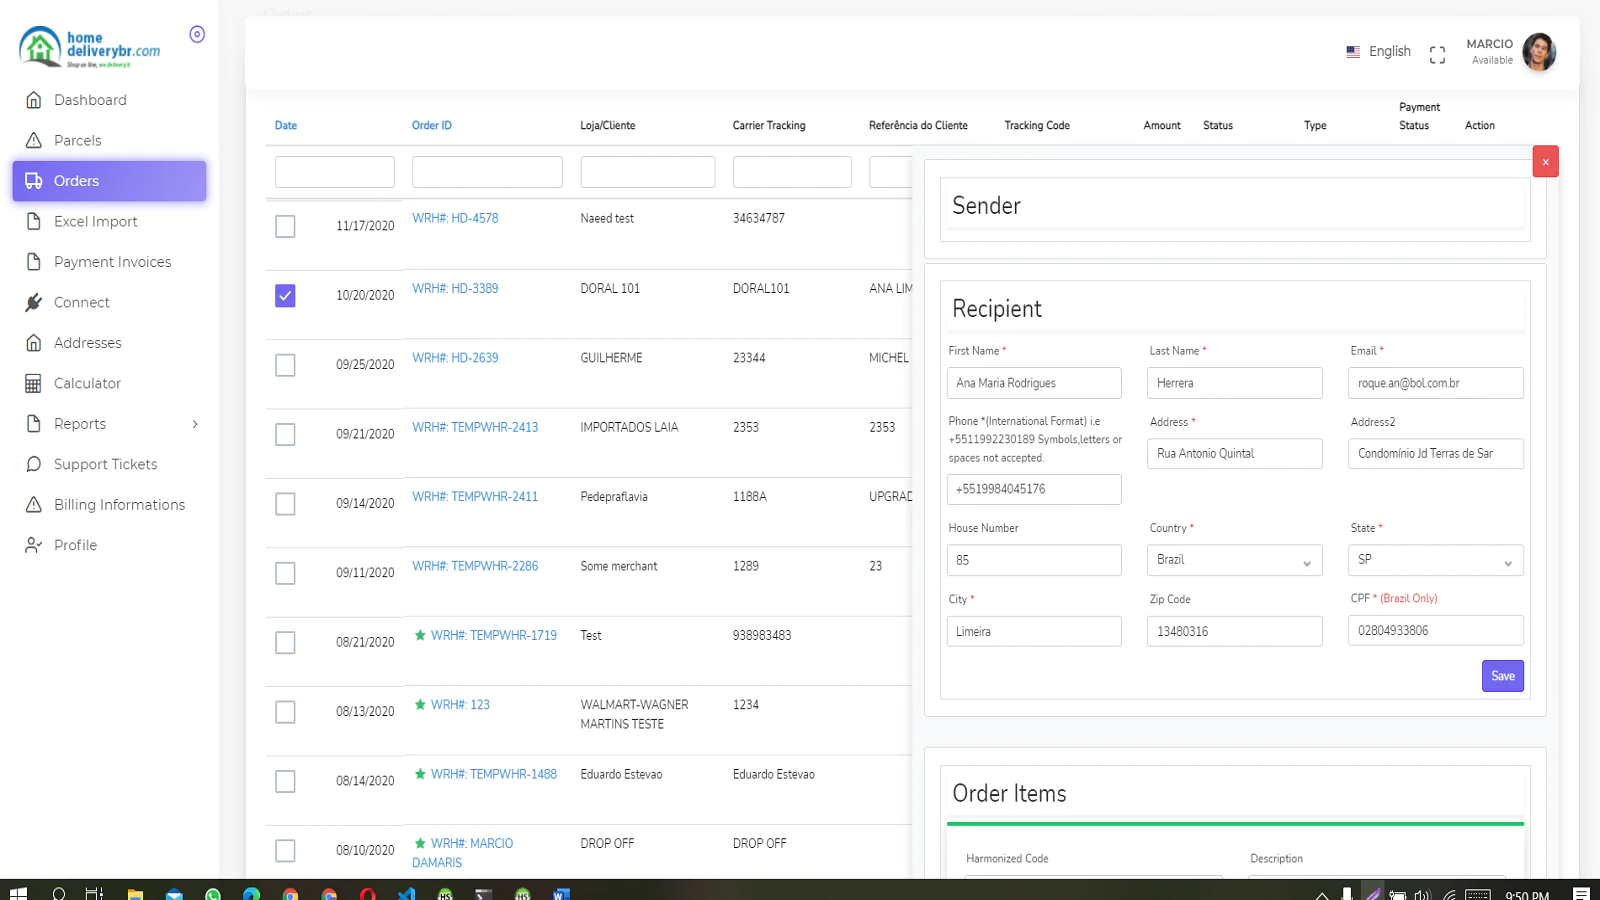Open the State dropdown showing SP
This screenshot has width=1600, height=900.
(1435, 560)
